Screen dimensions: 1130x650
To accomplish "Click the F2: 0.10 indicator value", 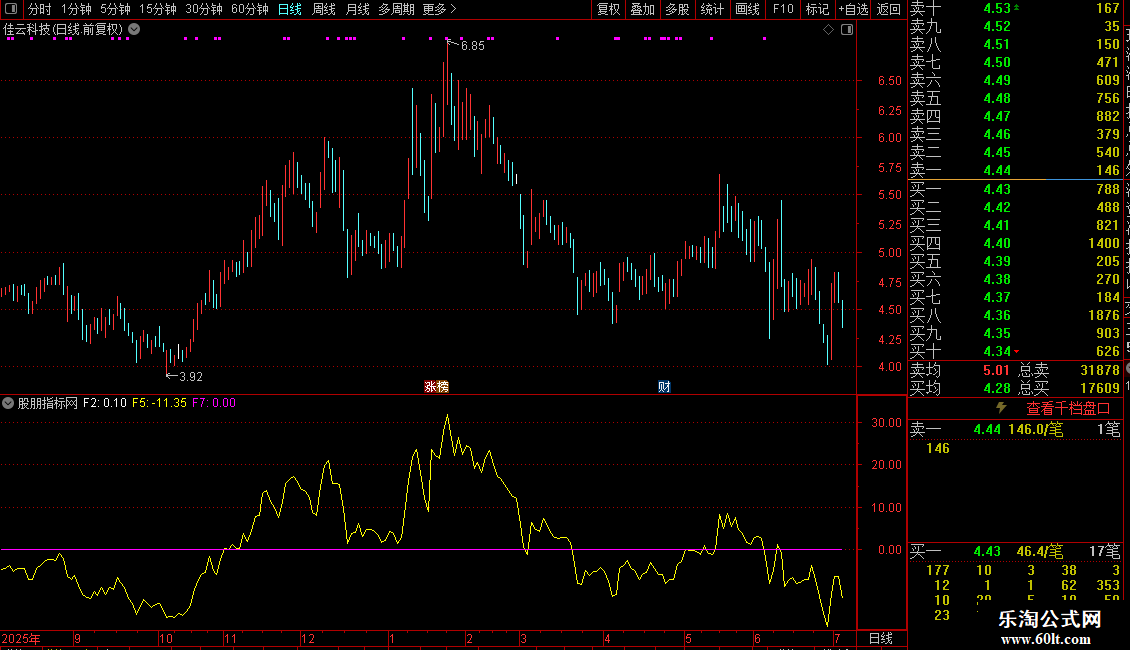I will pyautogui.click(x=104, y=403).
